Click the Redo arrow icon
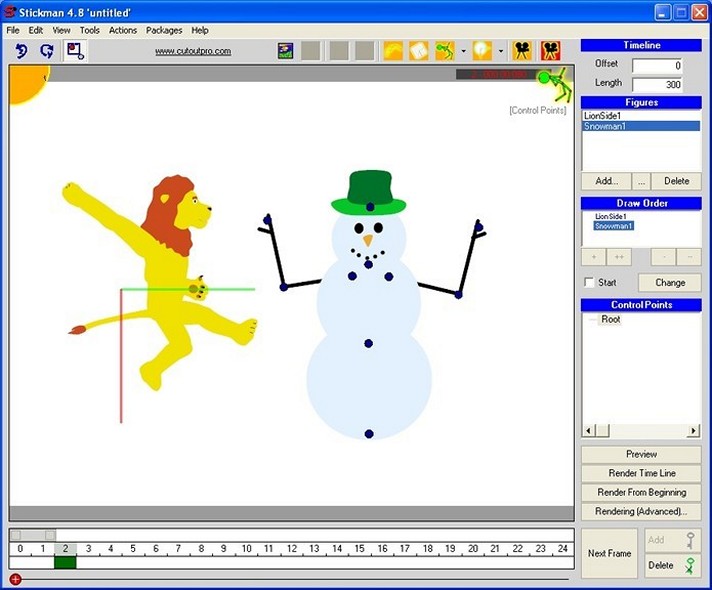This screenshot has width=712, height=590. [47, 50]
